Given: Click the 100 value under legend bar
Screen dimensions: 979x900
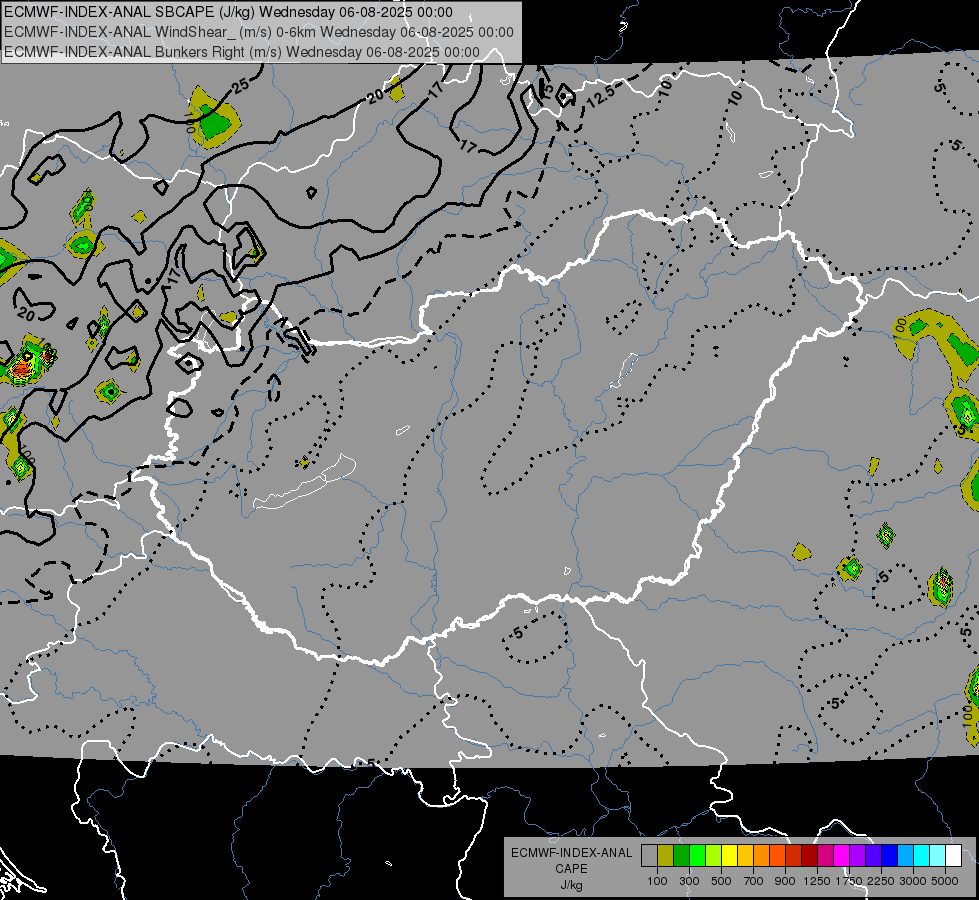Looking at the screenshot, I should click(x=657, y=881).
